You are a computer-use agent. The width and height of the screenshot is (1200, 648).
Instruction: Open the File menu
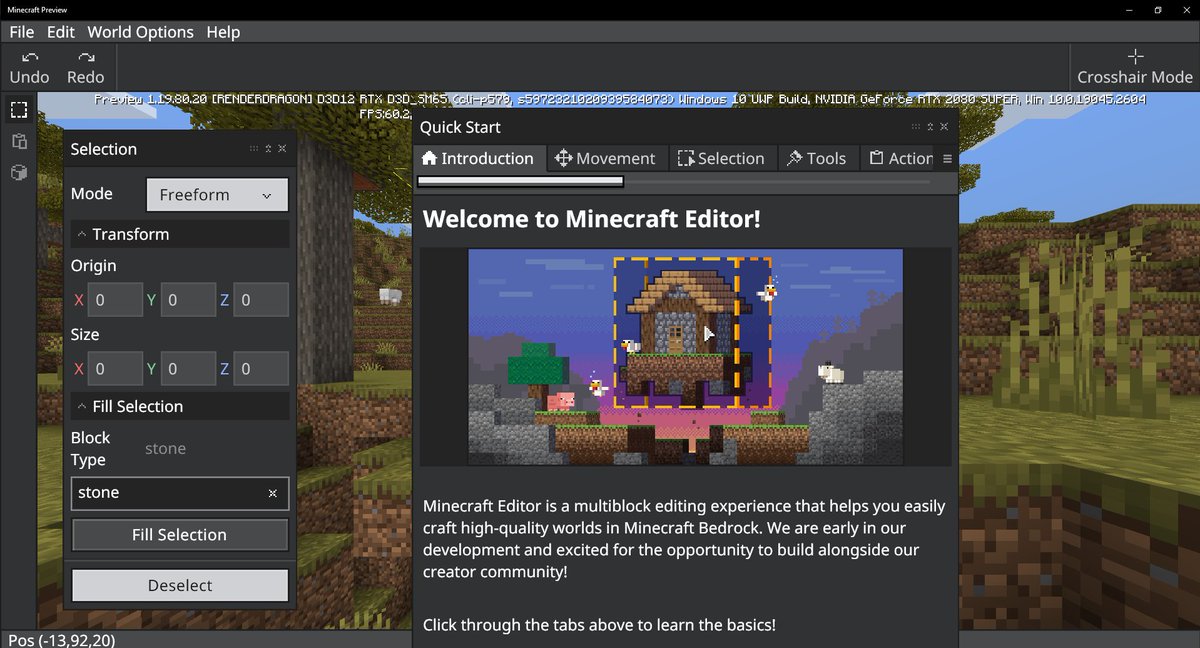[21, 32]
